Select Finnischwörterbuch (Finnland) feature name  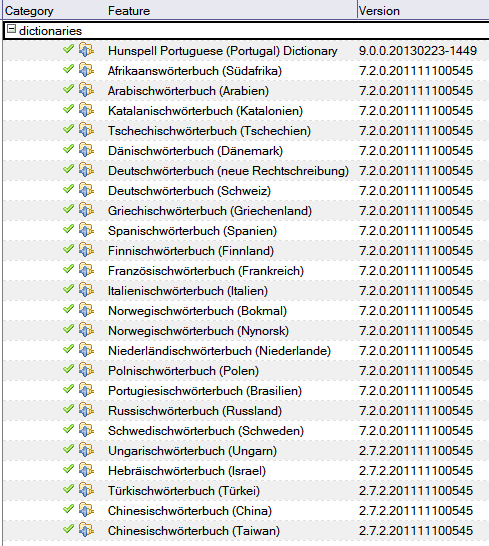191,251
